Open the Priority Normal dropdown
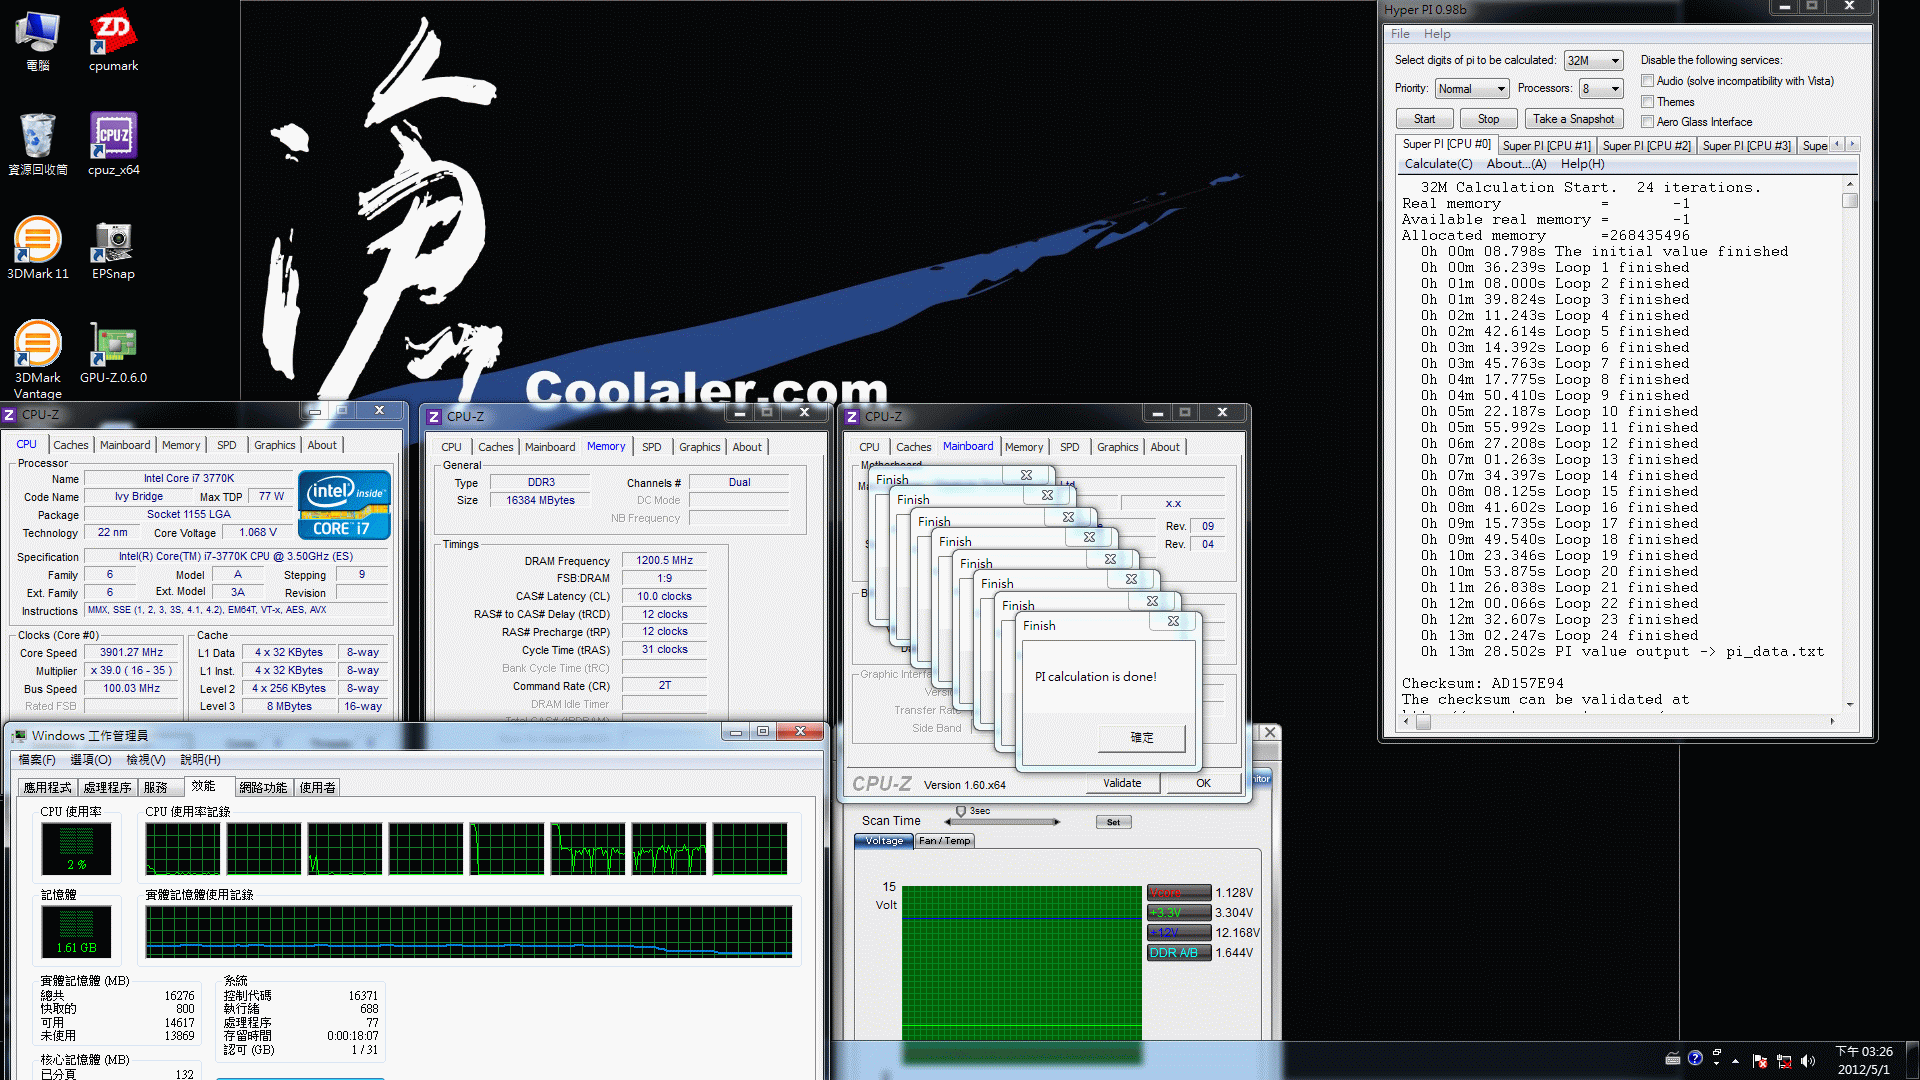The height and width of the screenshot is (1080, 1920). 1471,89
